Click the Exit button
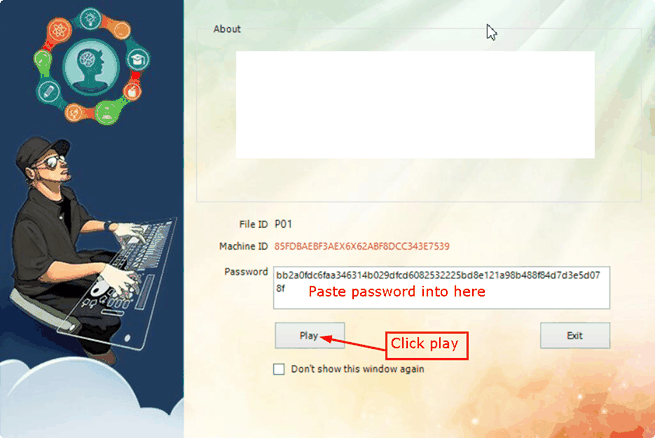Screen dimensions: 655x438 tap(575, 335)
